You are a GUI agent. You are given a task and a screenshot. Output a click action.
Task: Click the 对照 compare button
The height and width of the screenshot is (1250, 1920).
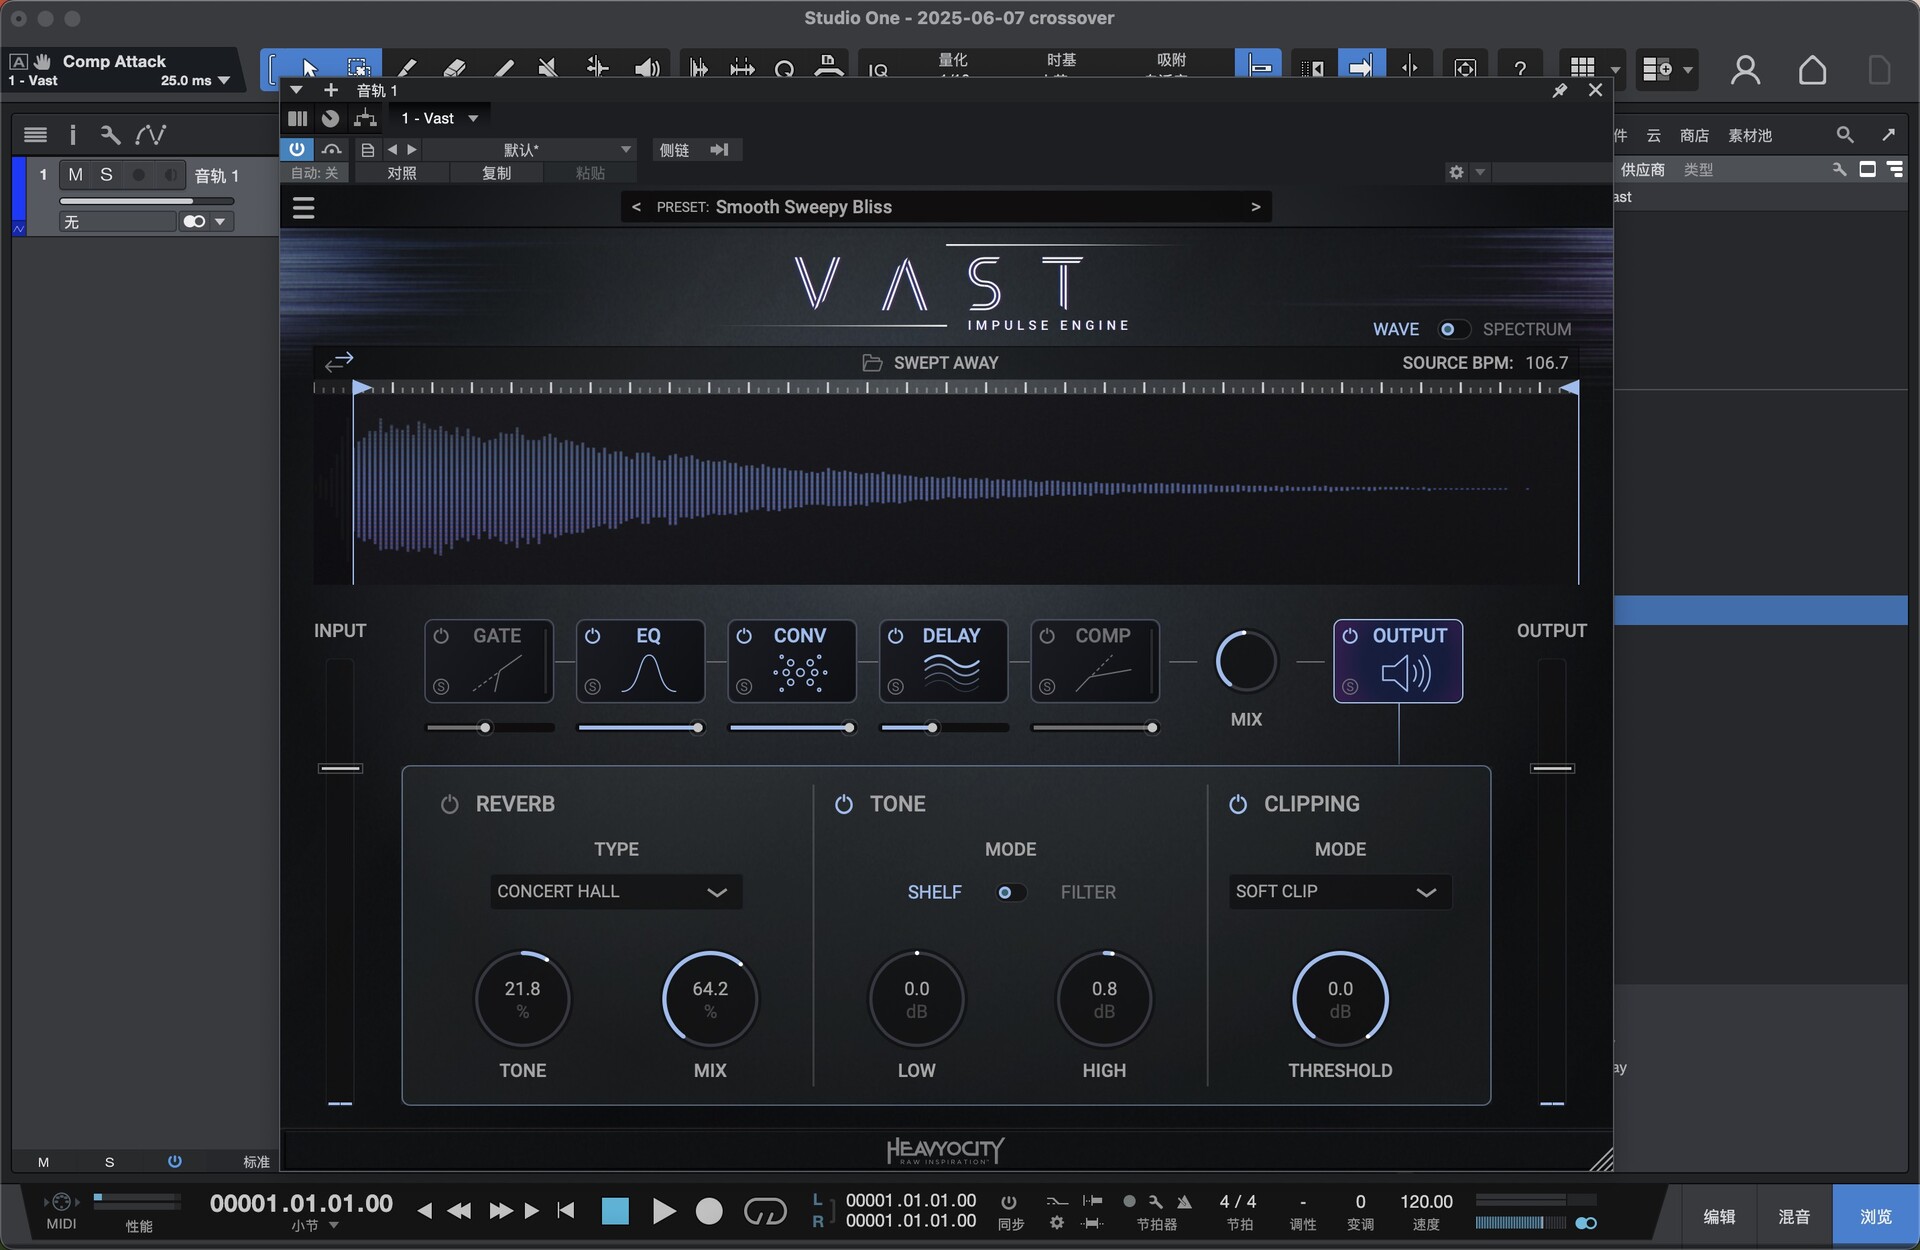pyautogui.click(x=402, y=173)
